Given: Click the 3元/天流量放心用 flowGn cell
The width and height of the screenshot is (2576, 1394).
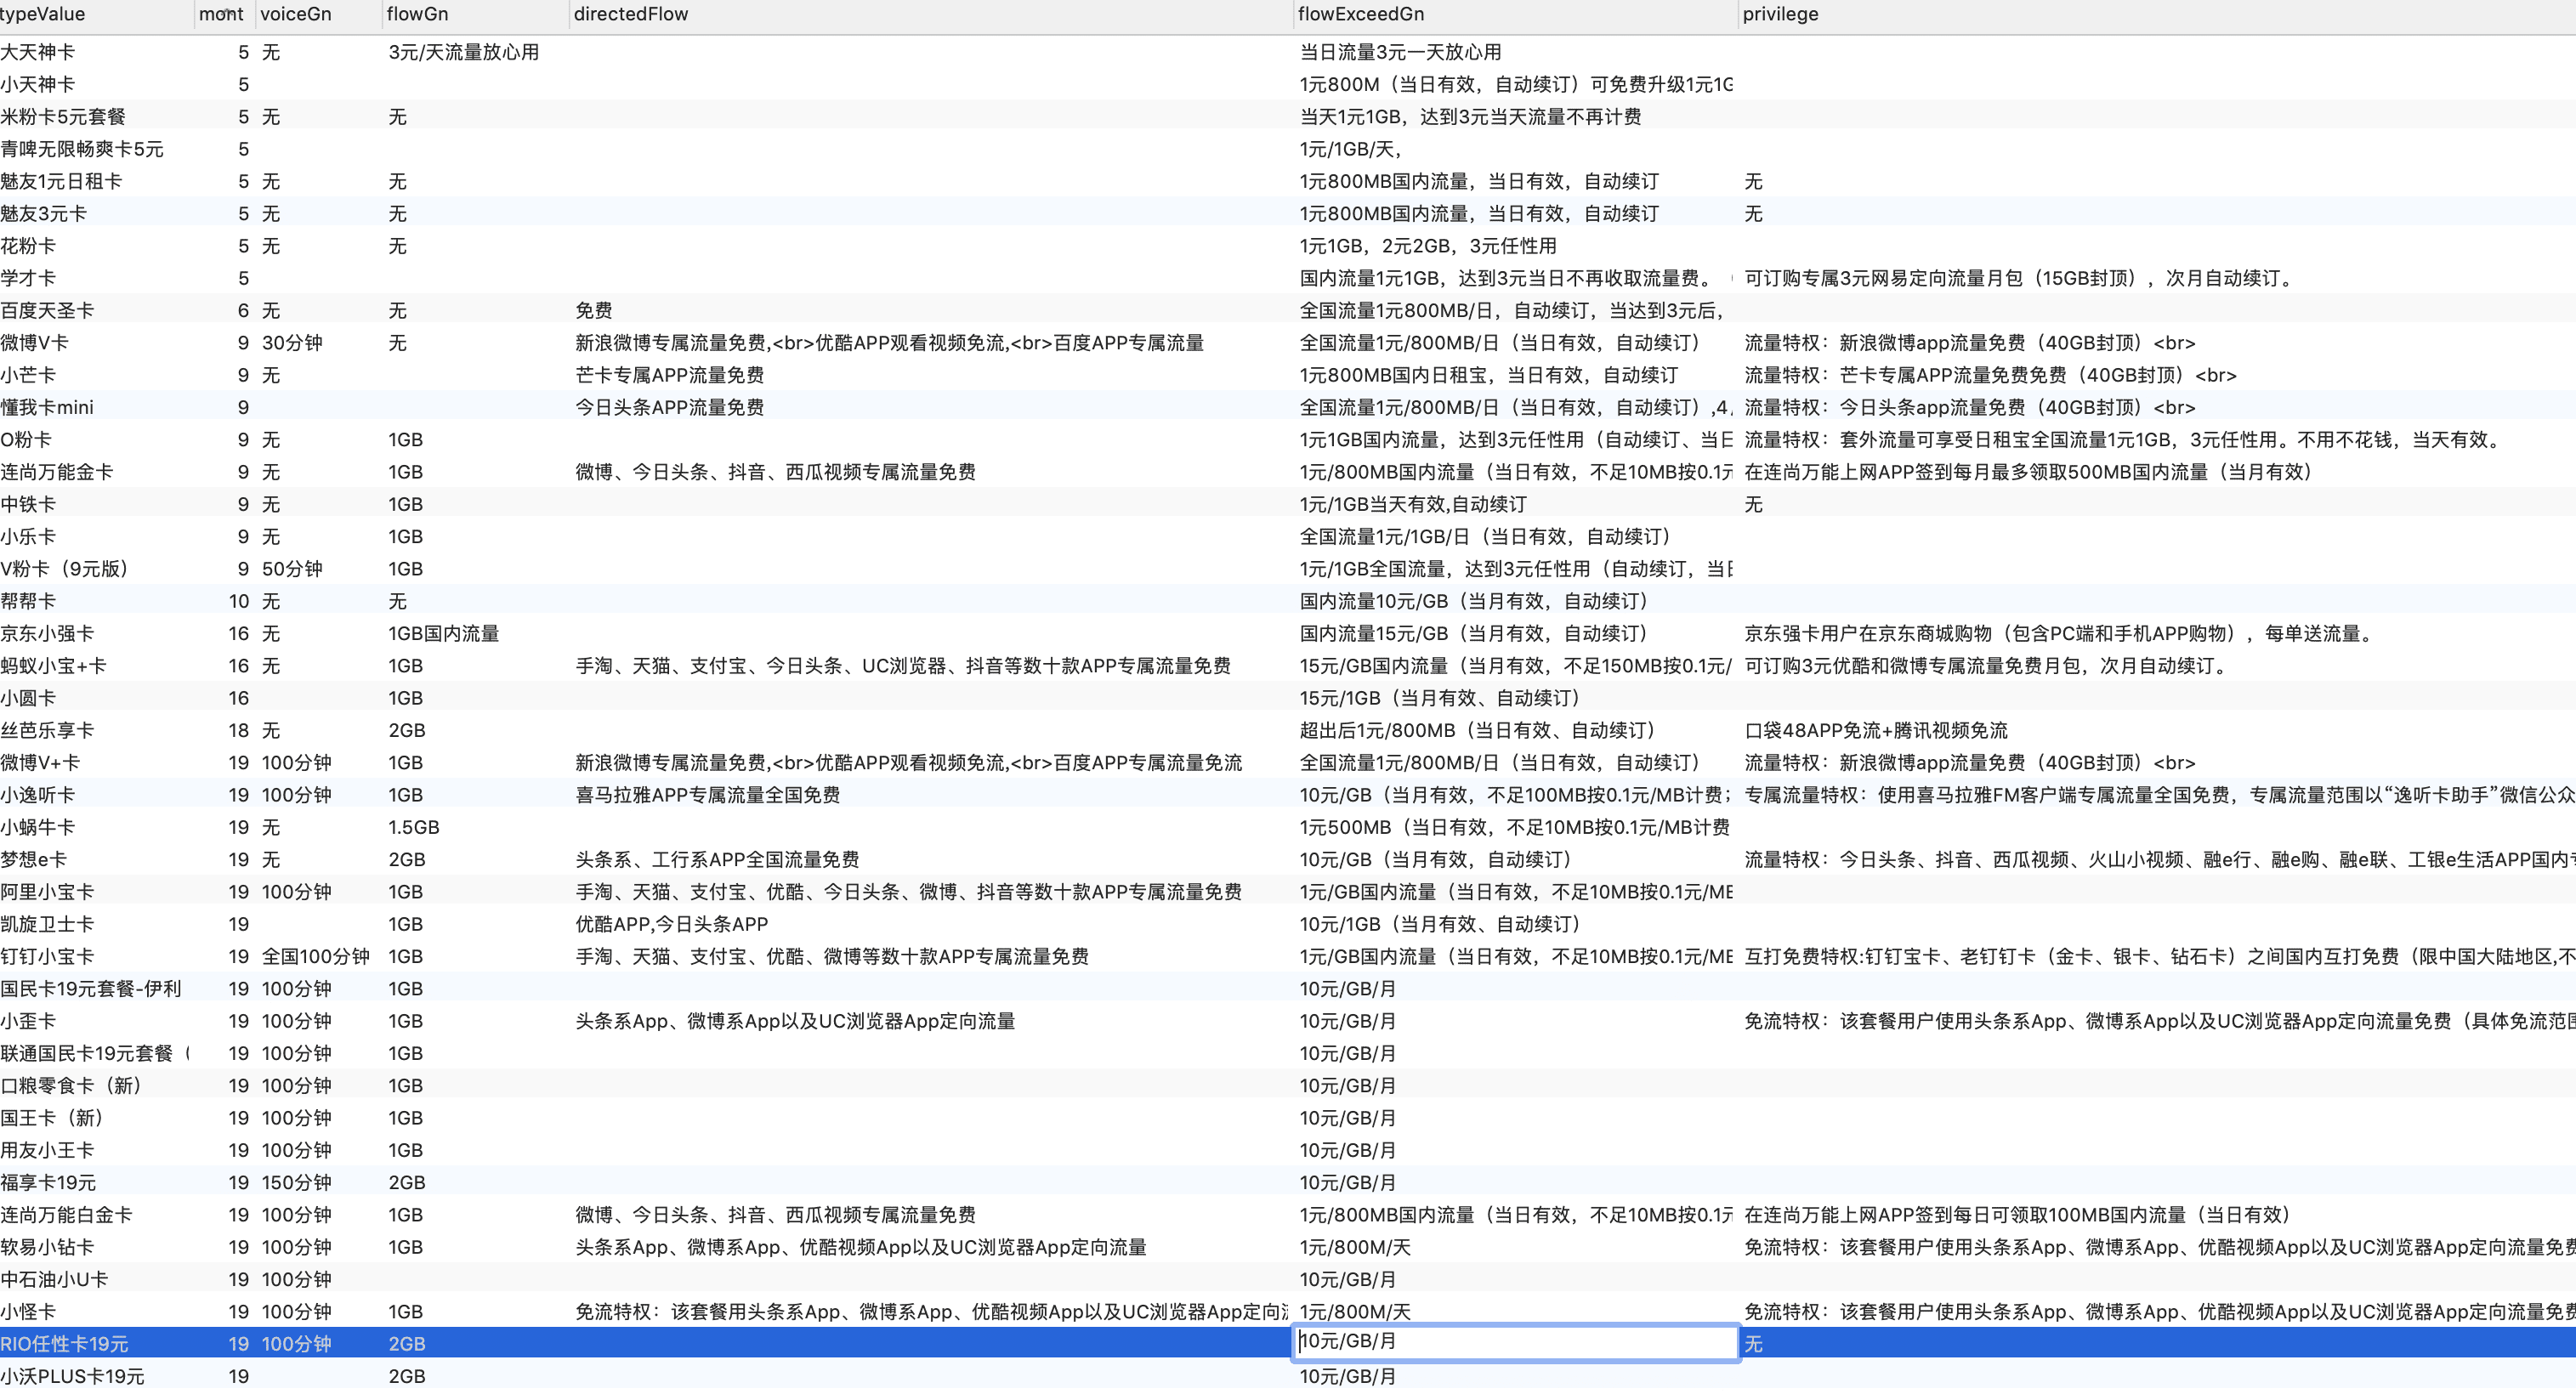Looking at the screenshot, I should click(x=464, y=52).
